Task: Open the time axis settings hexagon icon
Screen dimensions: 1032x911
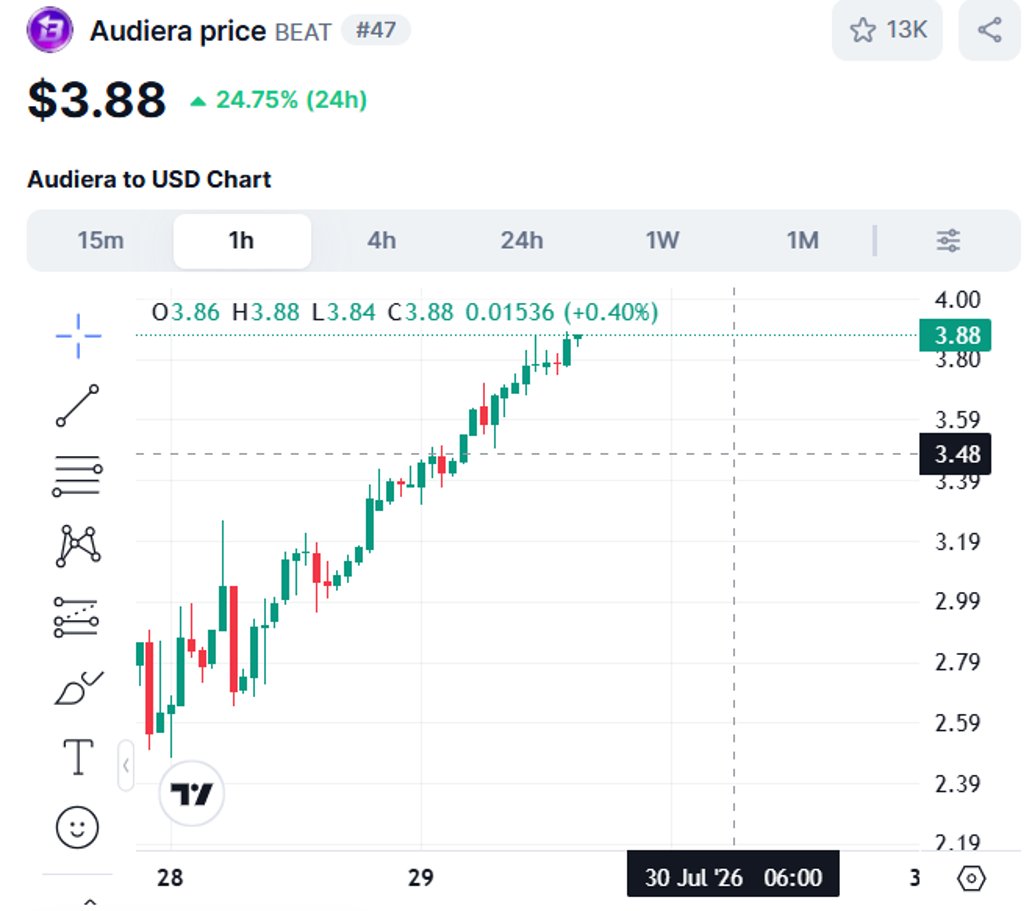Action: point(971,878)
